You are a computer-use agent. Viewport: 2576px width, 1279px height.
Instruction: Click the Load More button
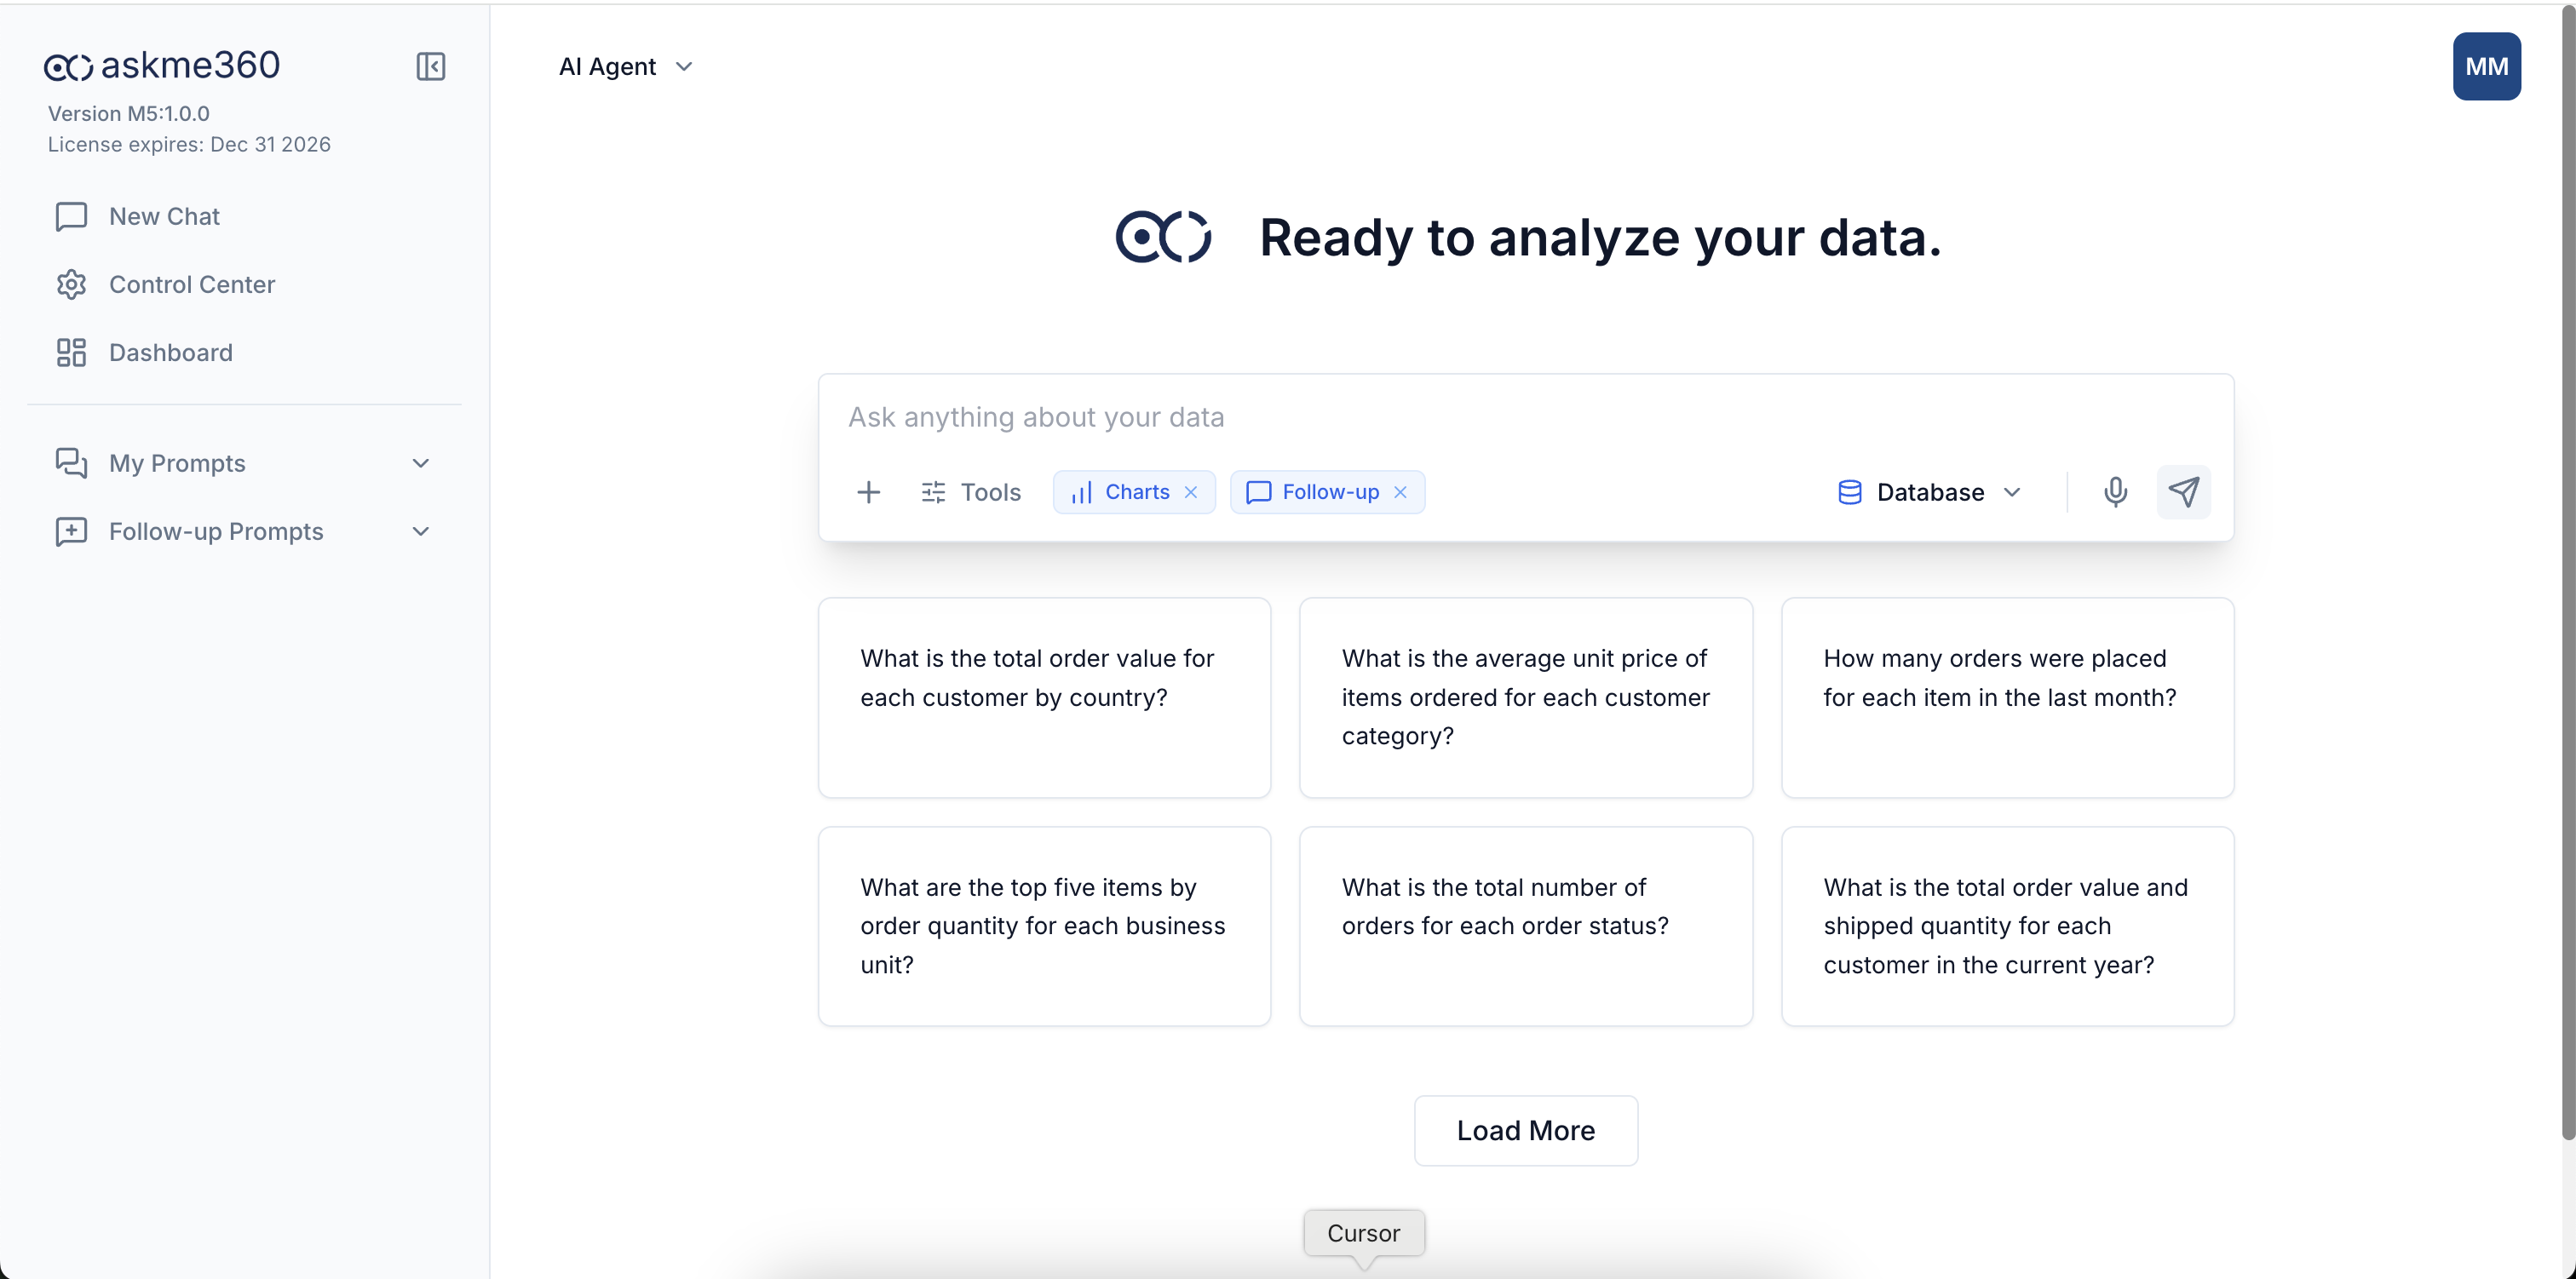1525,1130
